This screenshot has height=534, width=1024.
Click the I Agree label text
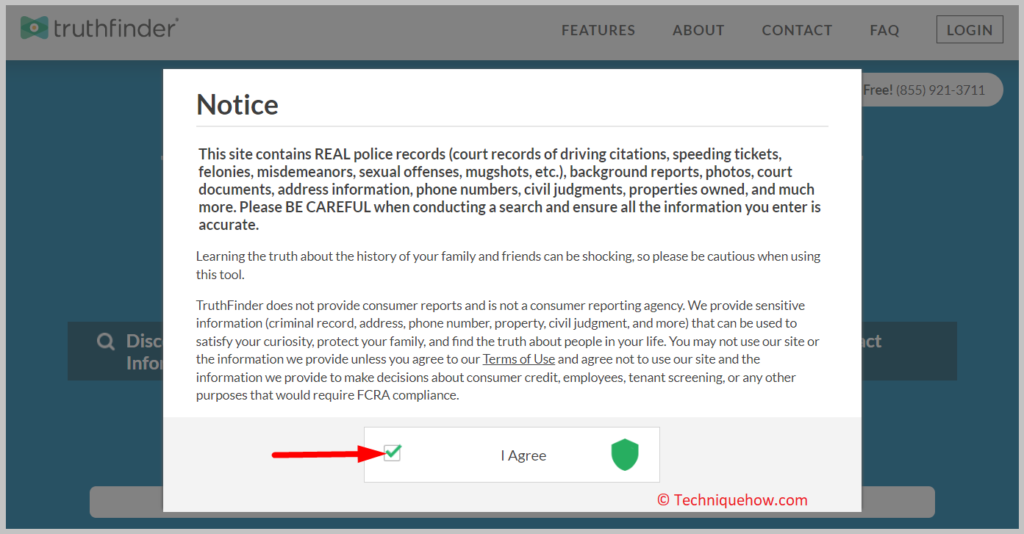524,456
